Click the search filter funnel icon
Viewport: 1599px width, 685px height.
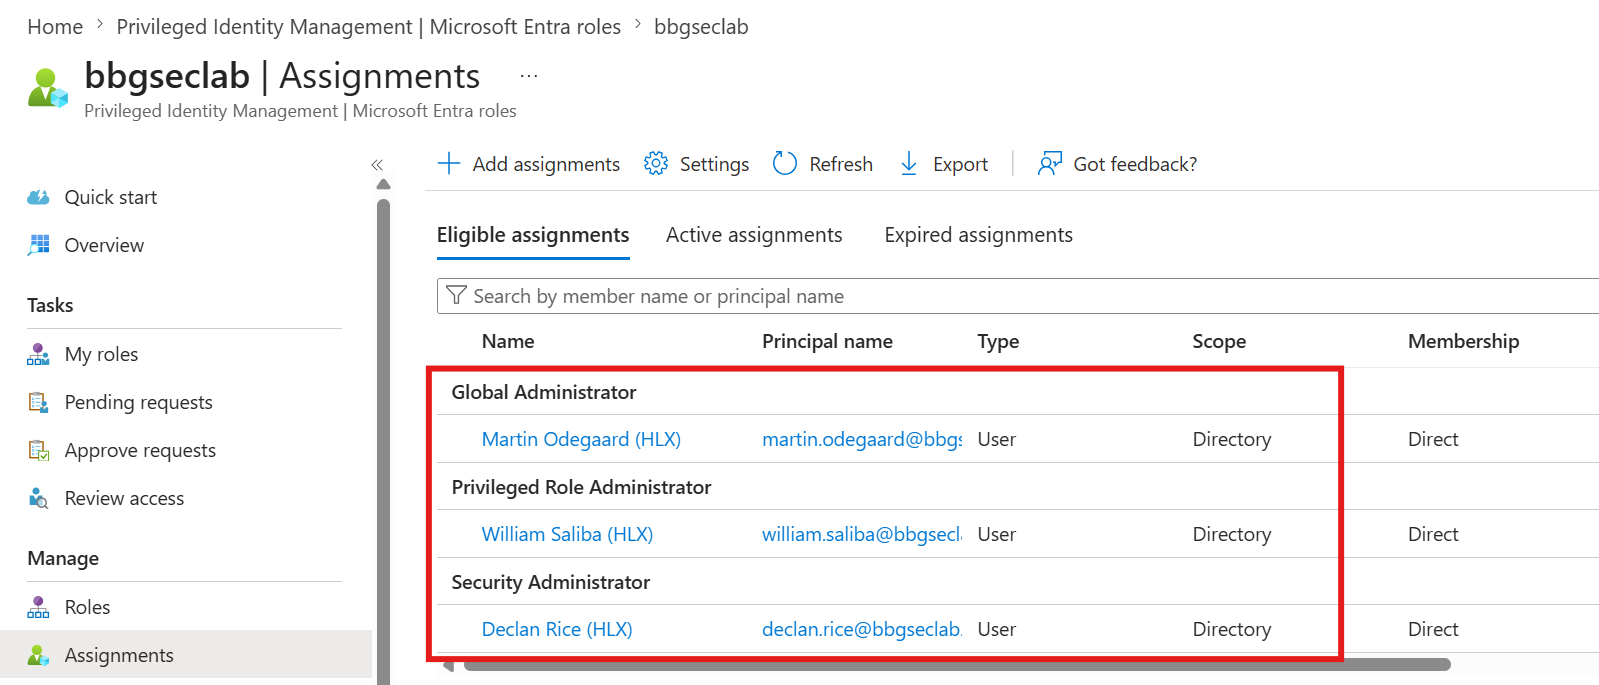456,295
